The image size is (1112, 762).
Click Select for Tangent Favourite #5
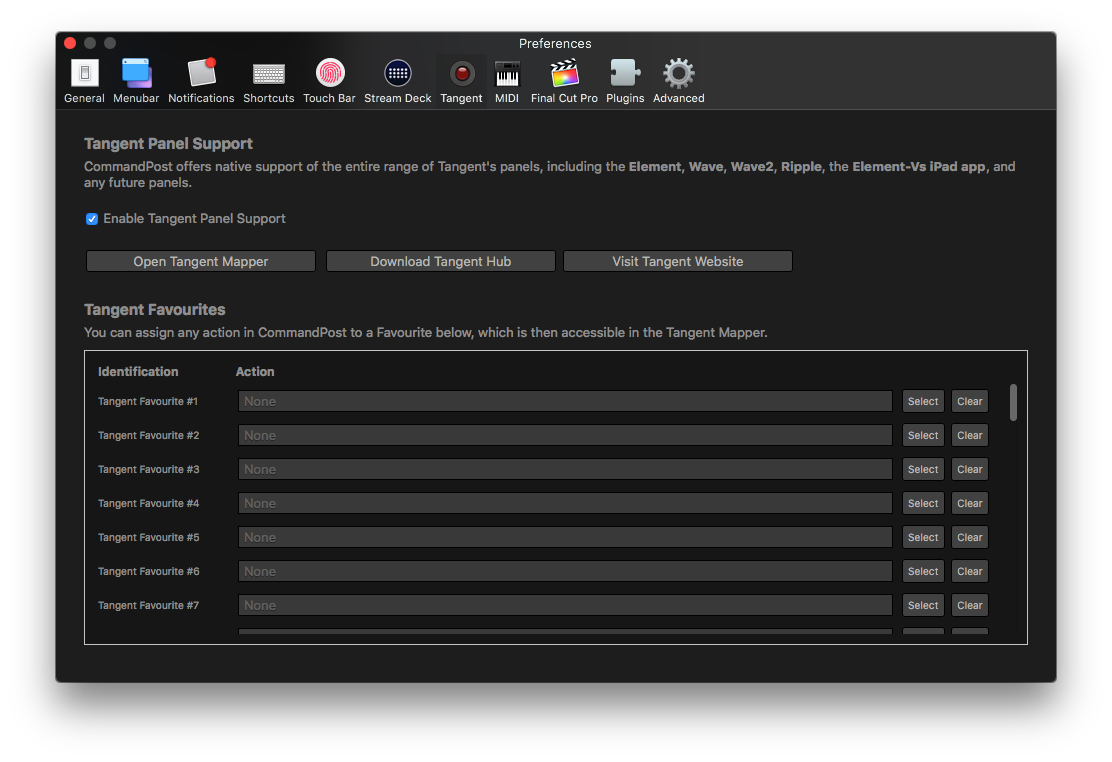tap(923, 538)
